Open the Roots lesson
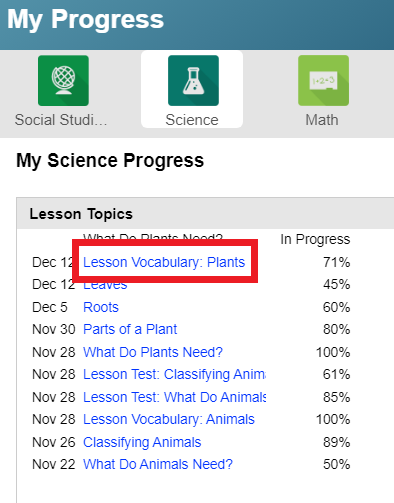The height and width of the screenshot is (503, 394). tap(101, 307)
